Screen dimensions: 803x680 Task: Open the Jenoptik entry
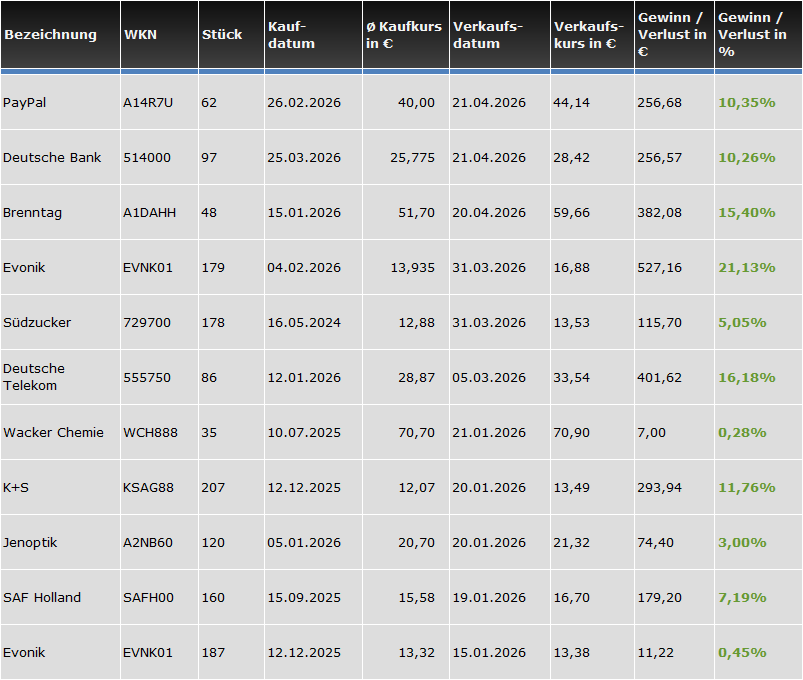click(x=30, y=543)
